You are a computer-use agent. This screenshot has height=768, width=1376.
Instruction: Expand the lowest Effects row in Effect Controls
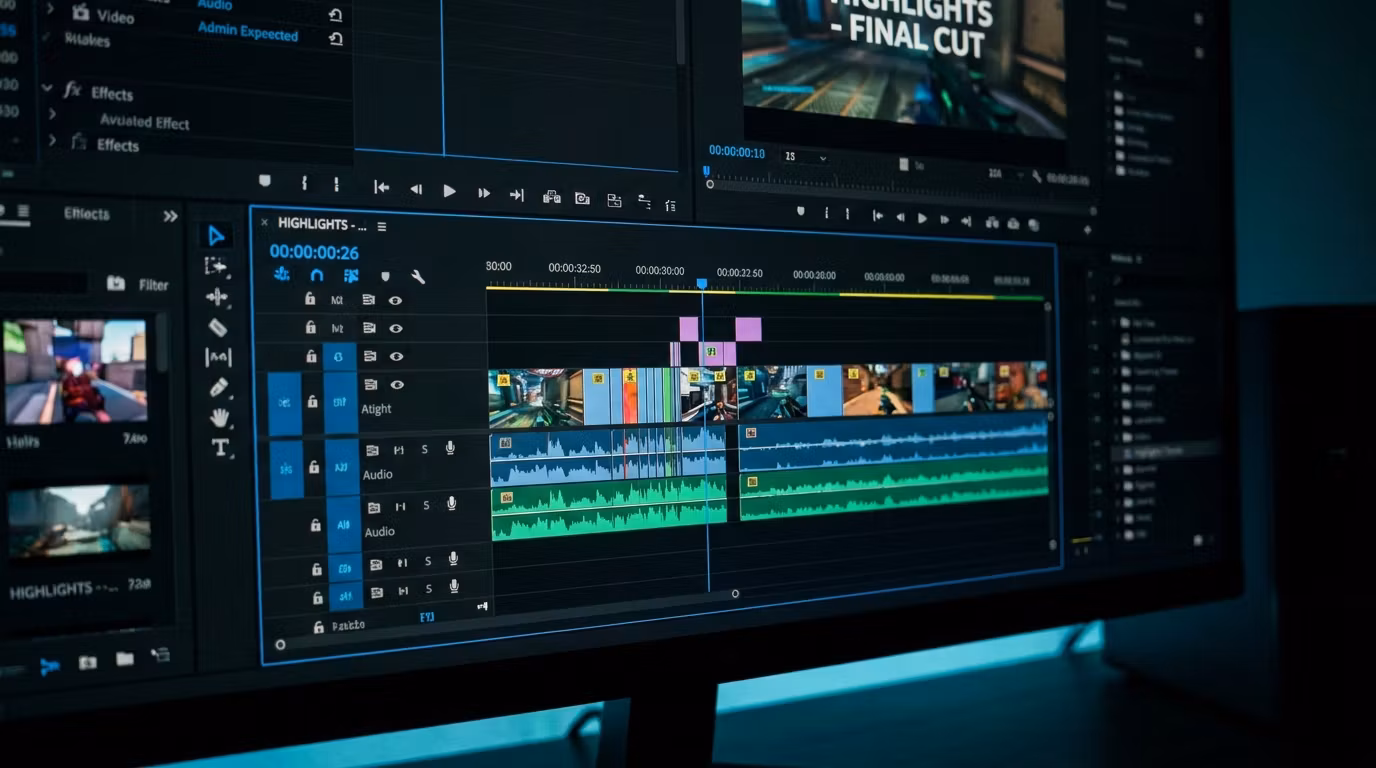[52, 141]
